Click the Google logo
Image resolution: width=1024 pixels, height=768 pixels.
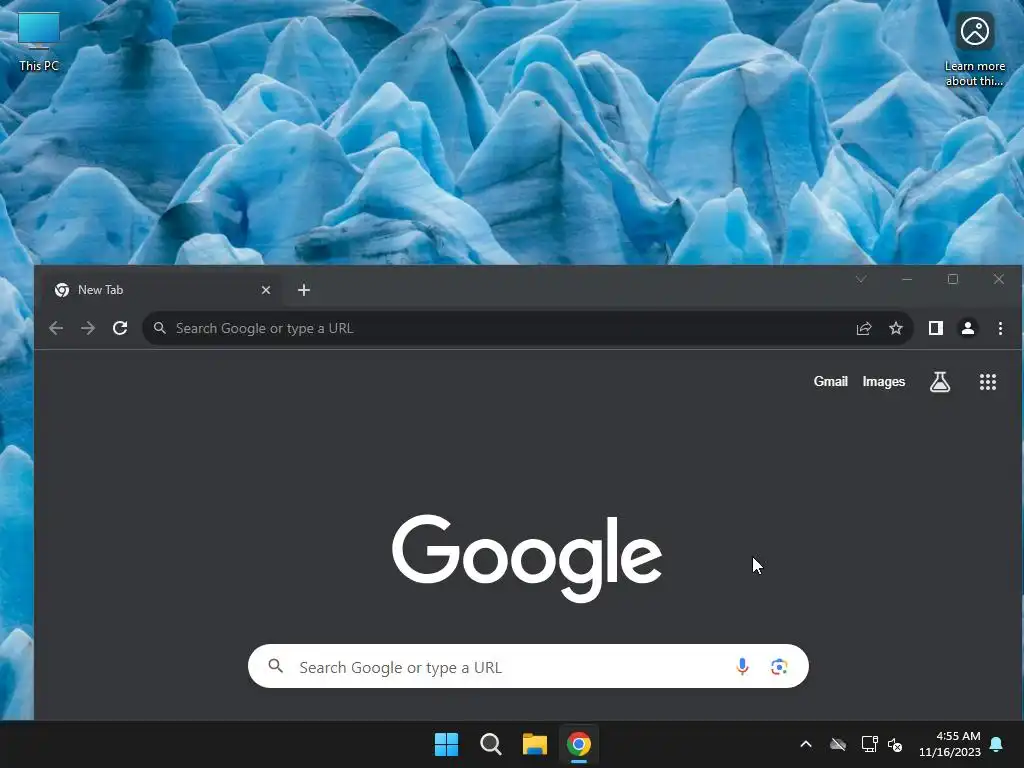[x=527, y=557]
